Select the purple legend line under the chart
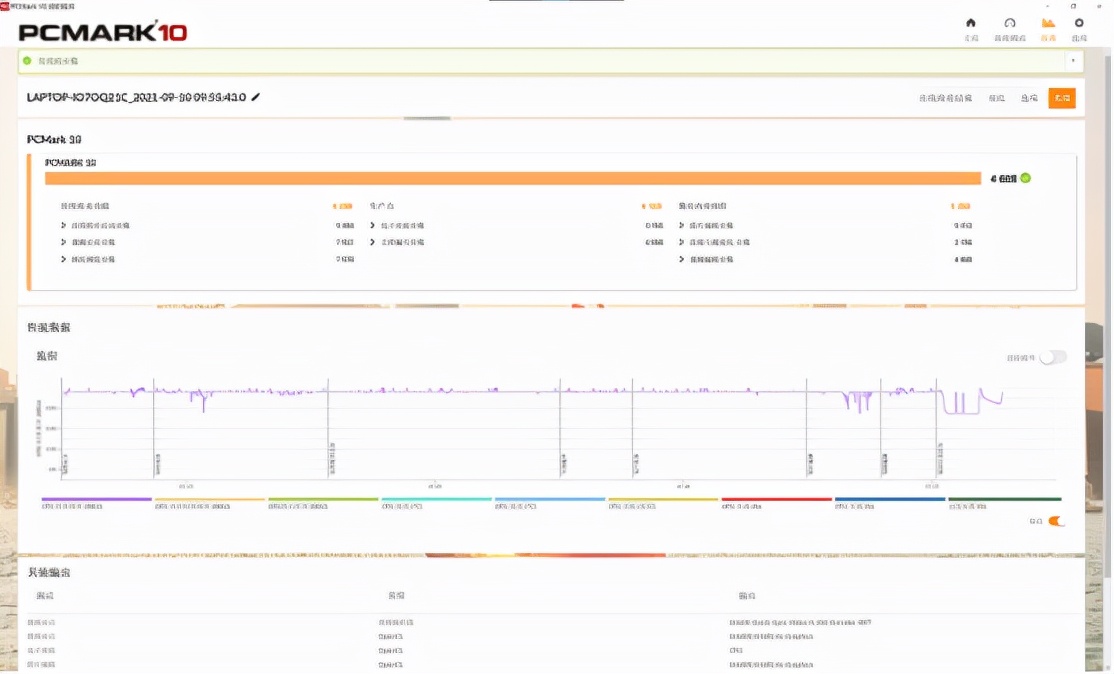 pyautogui.click(x=96, y=499)
